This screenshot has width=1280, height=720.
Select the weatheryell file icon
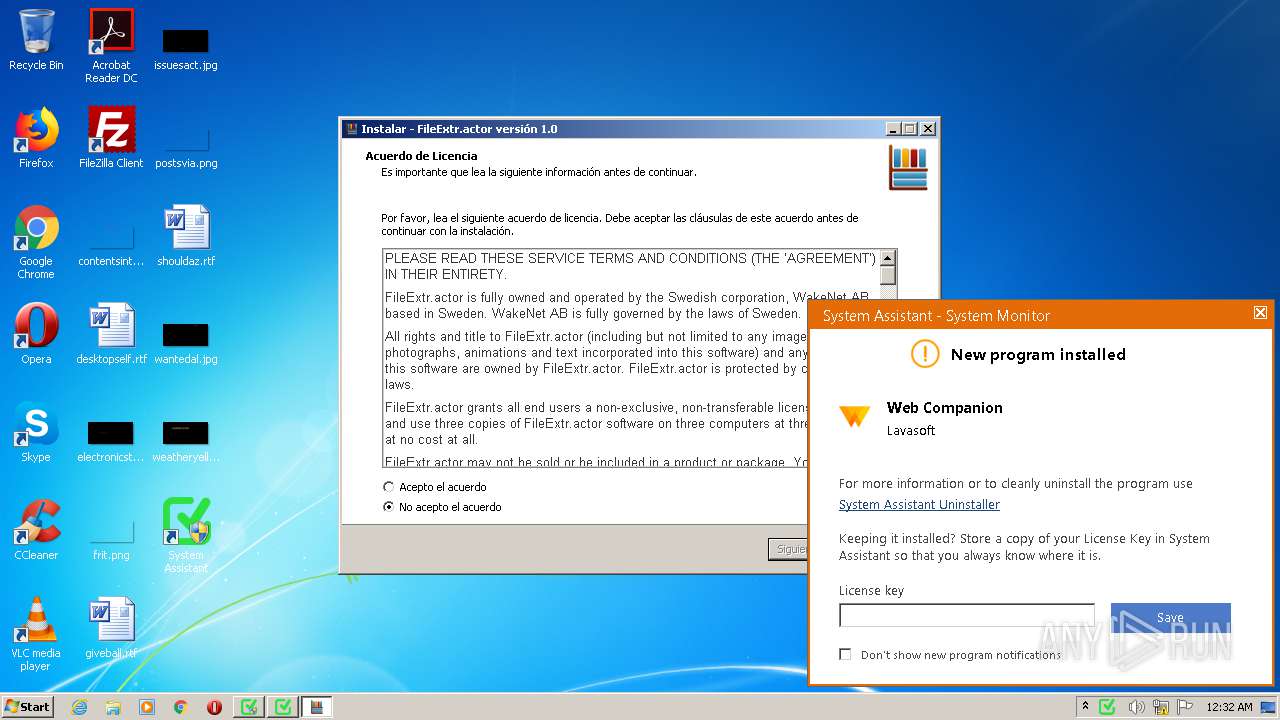tap(186, 441)
